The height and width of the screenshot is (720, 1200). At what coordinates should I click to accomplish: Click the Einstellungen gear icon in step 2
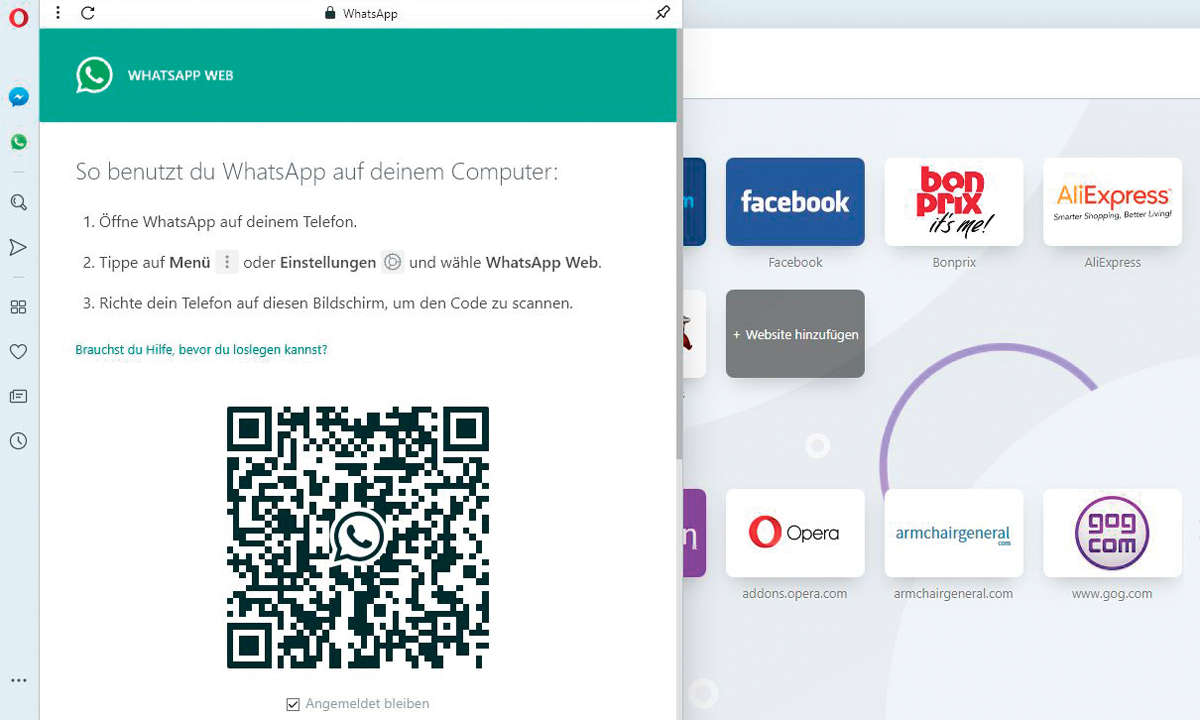pyautogui.click(x=393, y=262)
